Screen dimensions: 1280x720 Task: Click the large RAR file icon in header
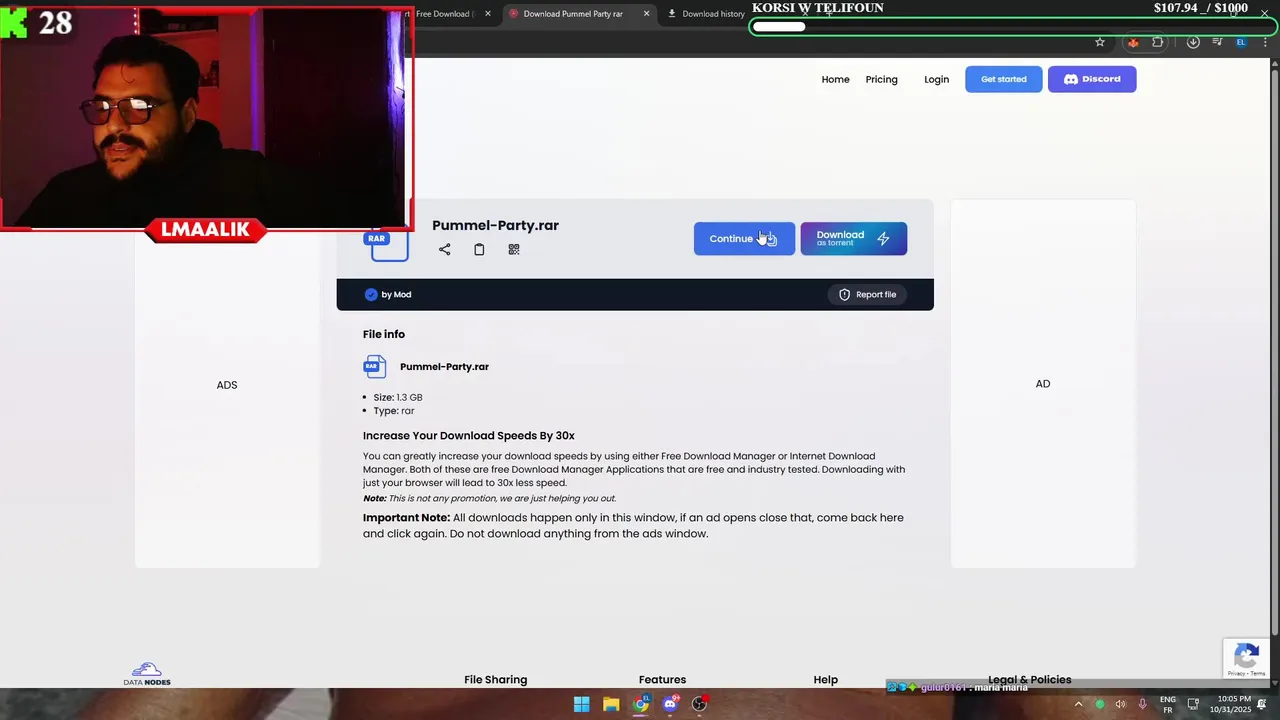tap(389, 242)
